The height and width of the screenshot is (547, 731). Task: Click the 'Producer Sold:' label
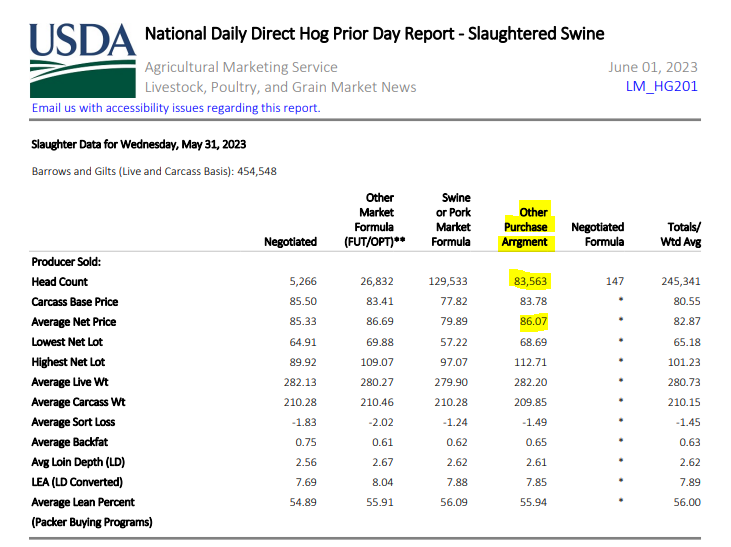[x=66, y=262]
